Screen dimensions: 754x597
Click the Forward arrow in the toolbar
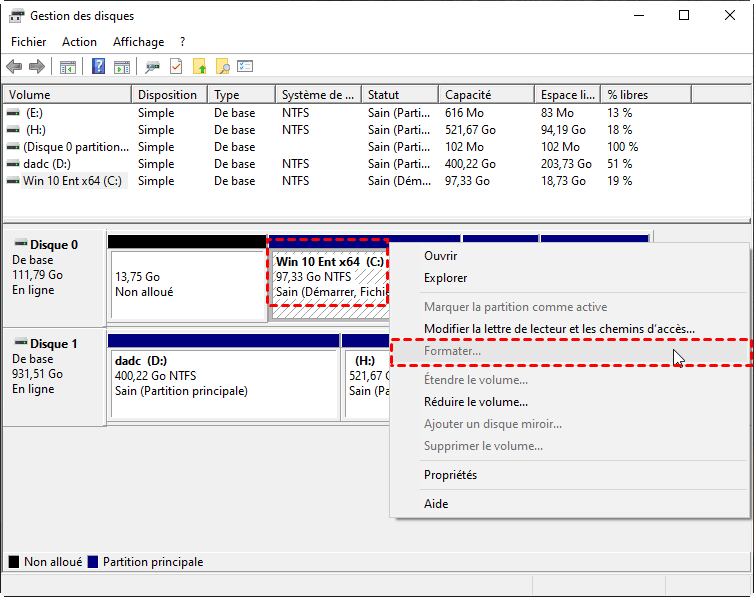[37, 67]
